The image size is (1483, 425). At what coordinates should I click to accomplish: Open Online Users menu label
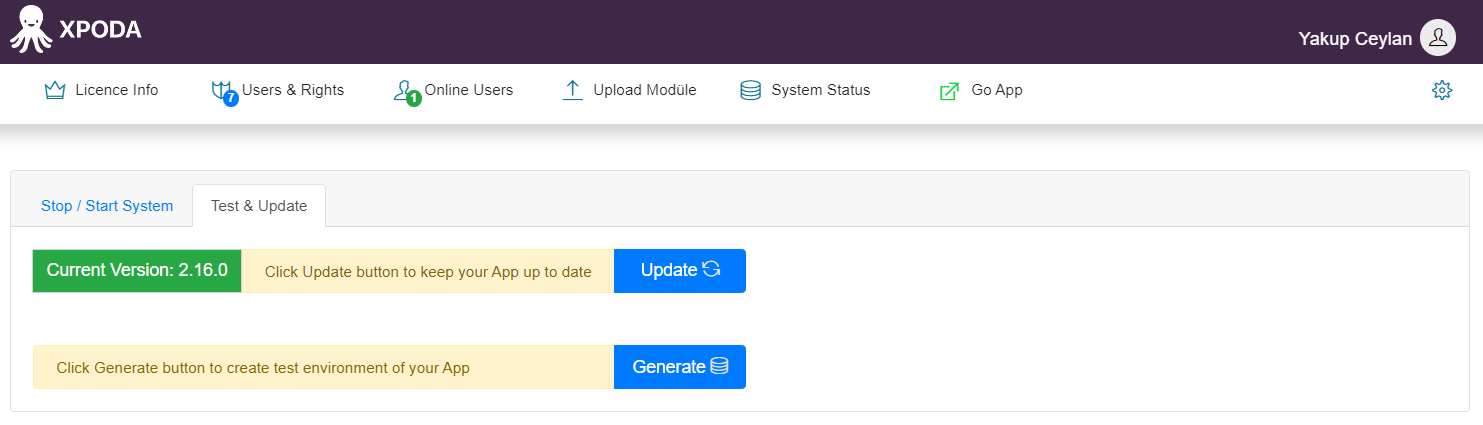pos(469,90)
